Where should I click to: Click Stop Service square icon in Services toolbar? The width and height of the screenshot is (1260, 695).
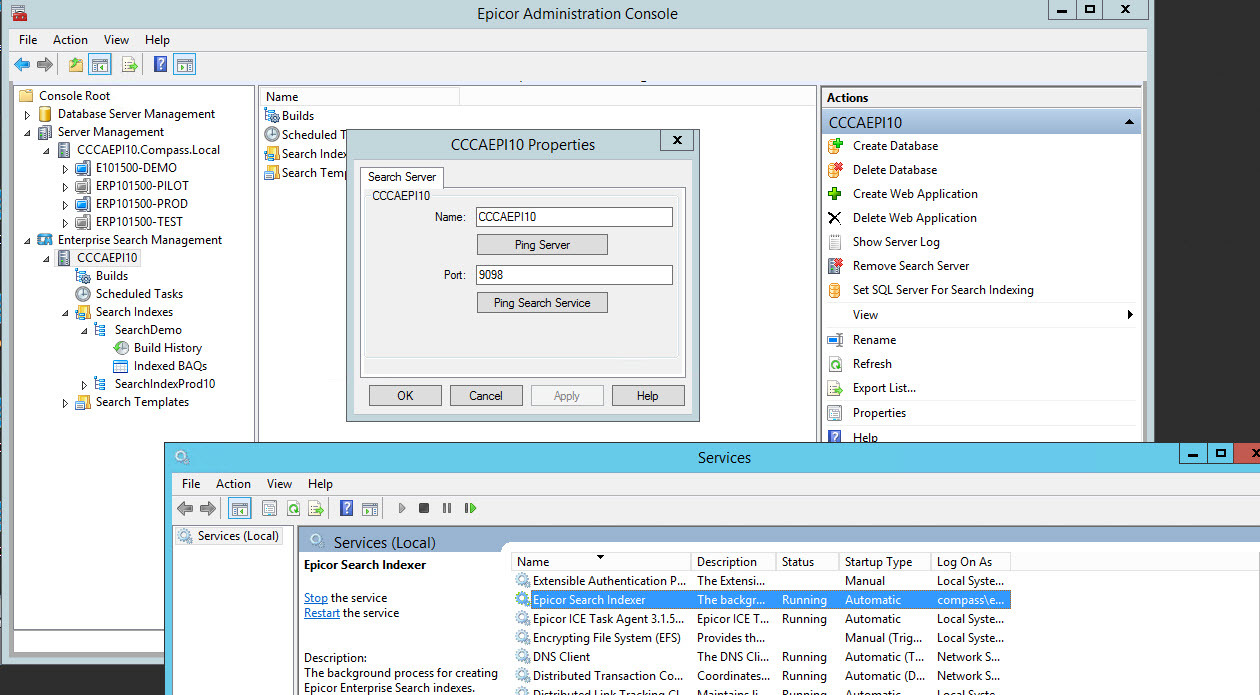[x=424, y=508]
